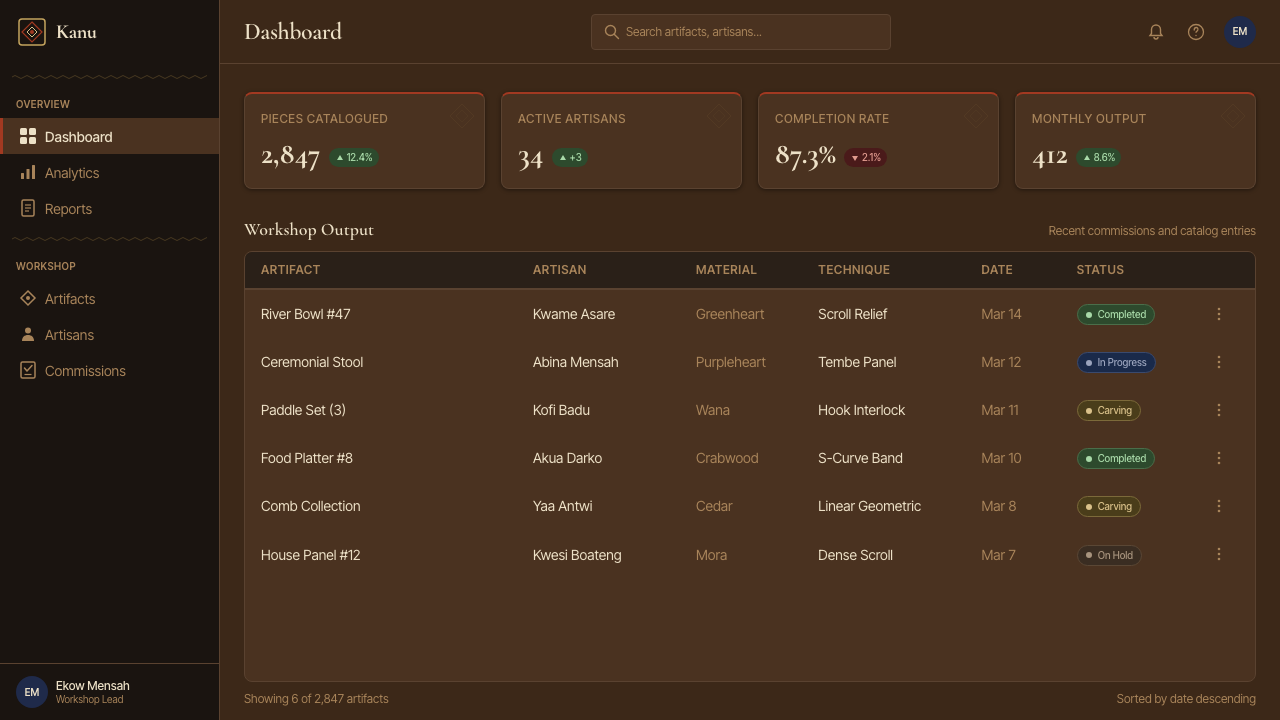The image size is (1280, 720).
Task: Focus the Search artifacts, artisans field
Action: [x=741, y=32]
